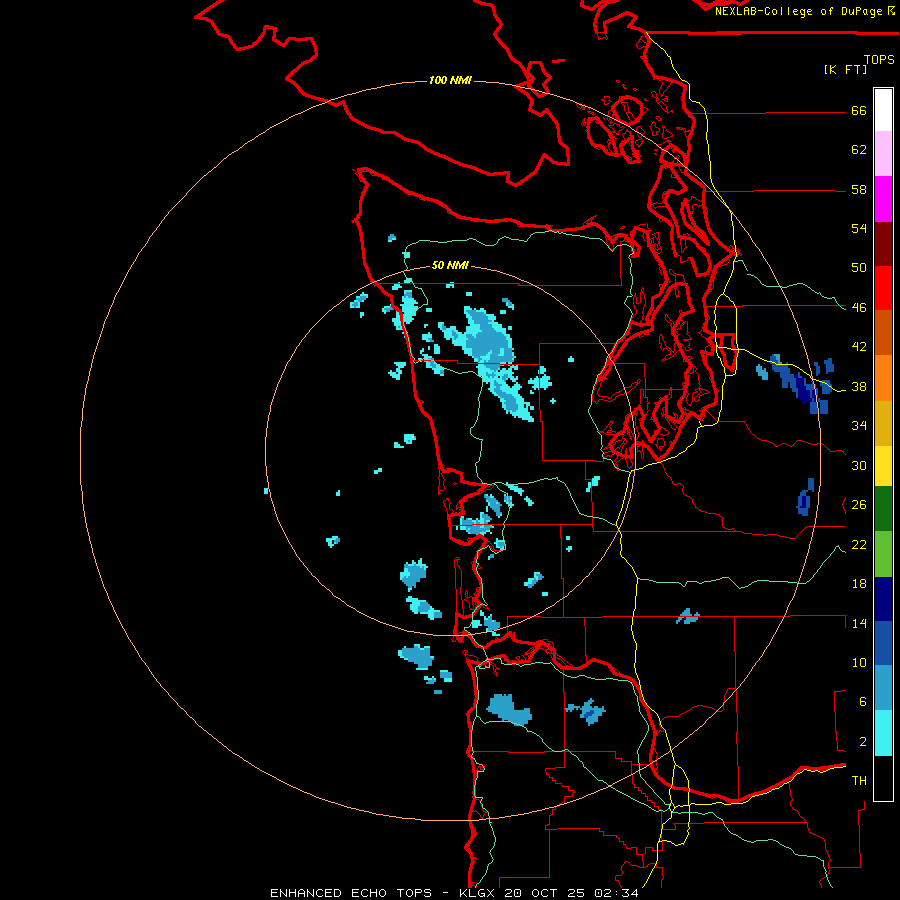Click the light green legend swatch

click(x=883, y=554)
